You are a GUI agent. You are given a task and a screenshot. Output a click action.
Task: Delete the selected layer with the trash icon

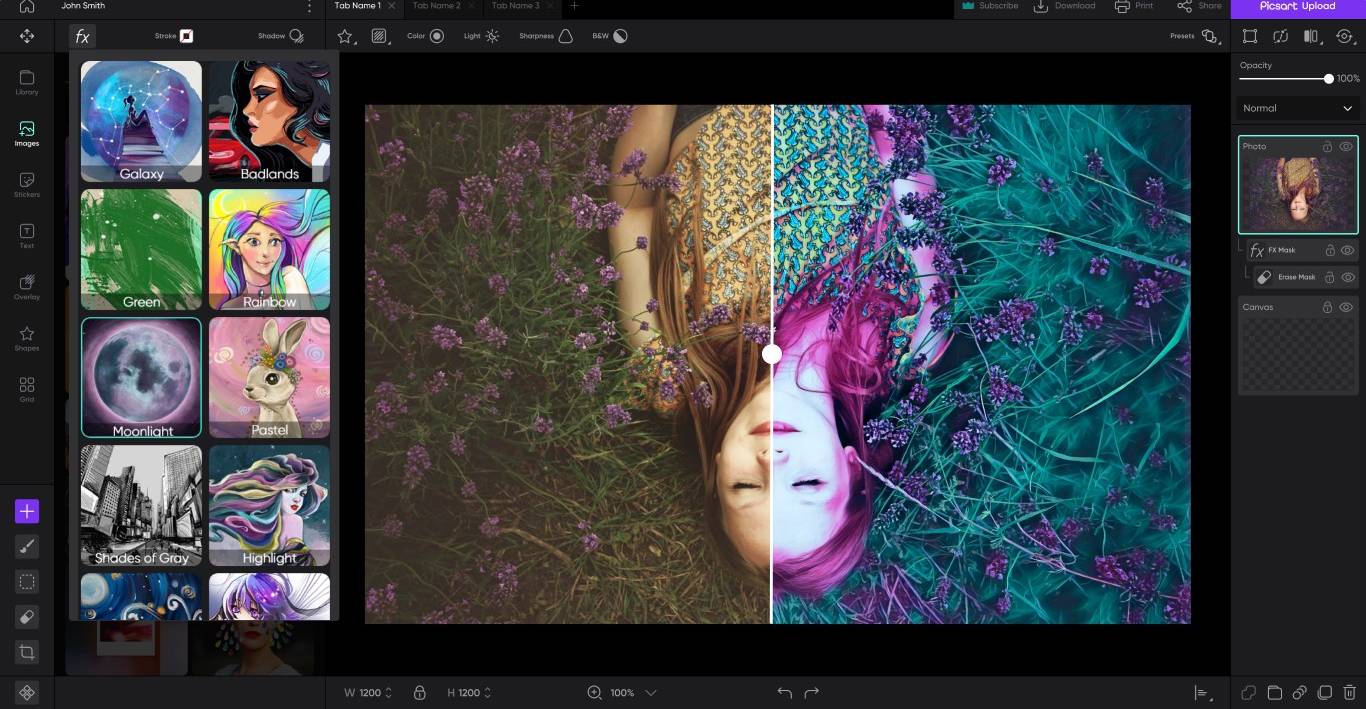pos(1351,691)
